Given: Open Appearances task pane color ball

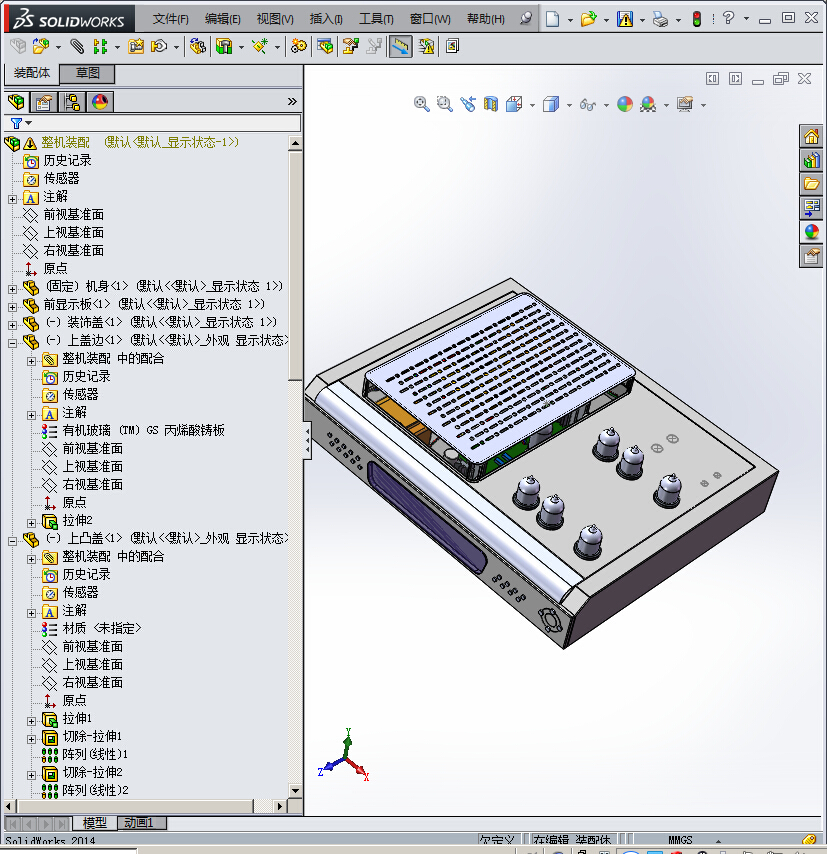Looking at the screenshot, I should 811,232.
